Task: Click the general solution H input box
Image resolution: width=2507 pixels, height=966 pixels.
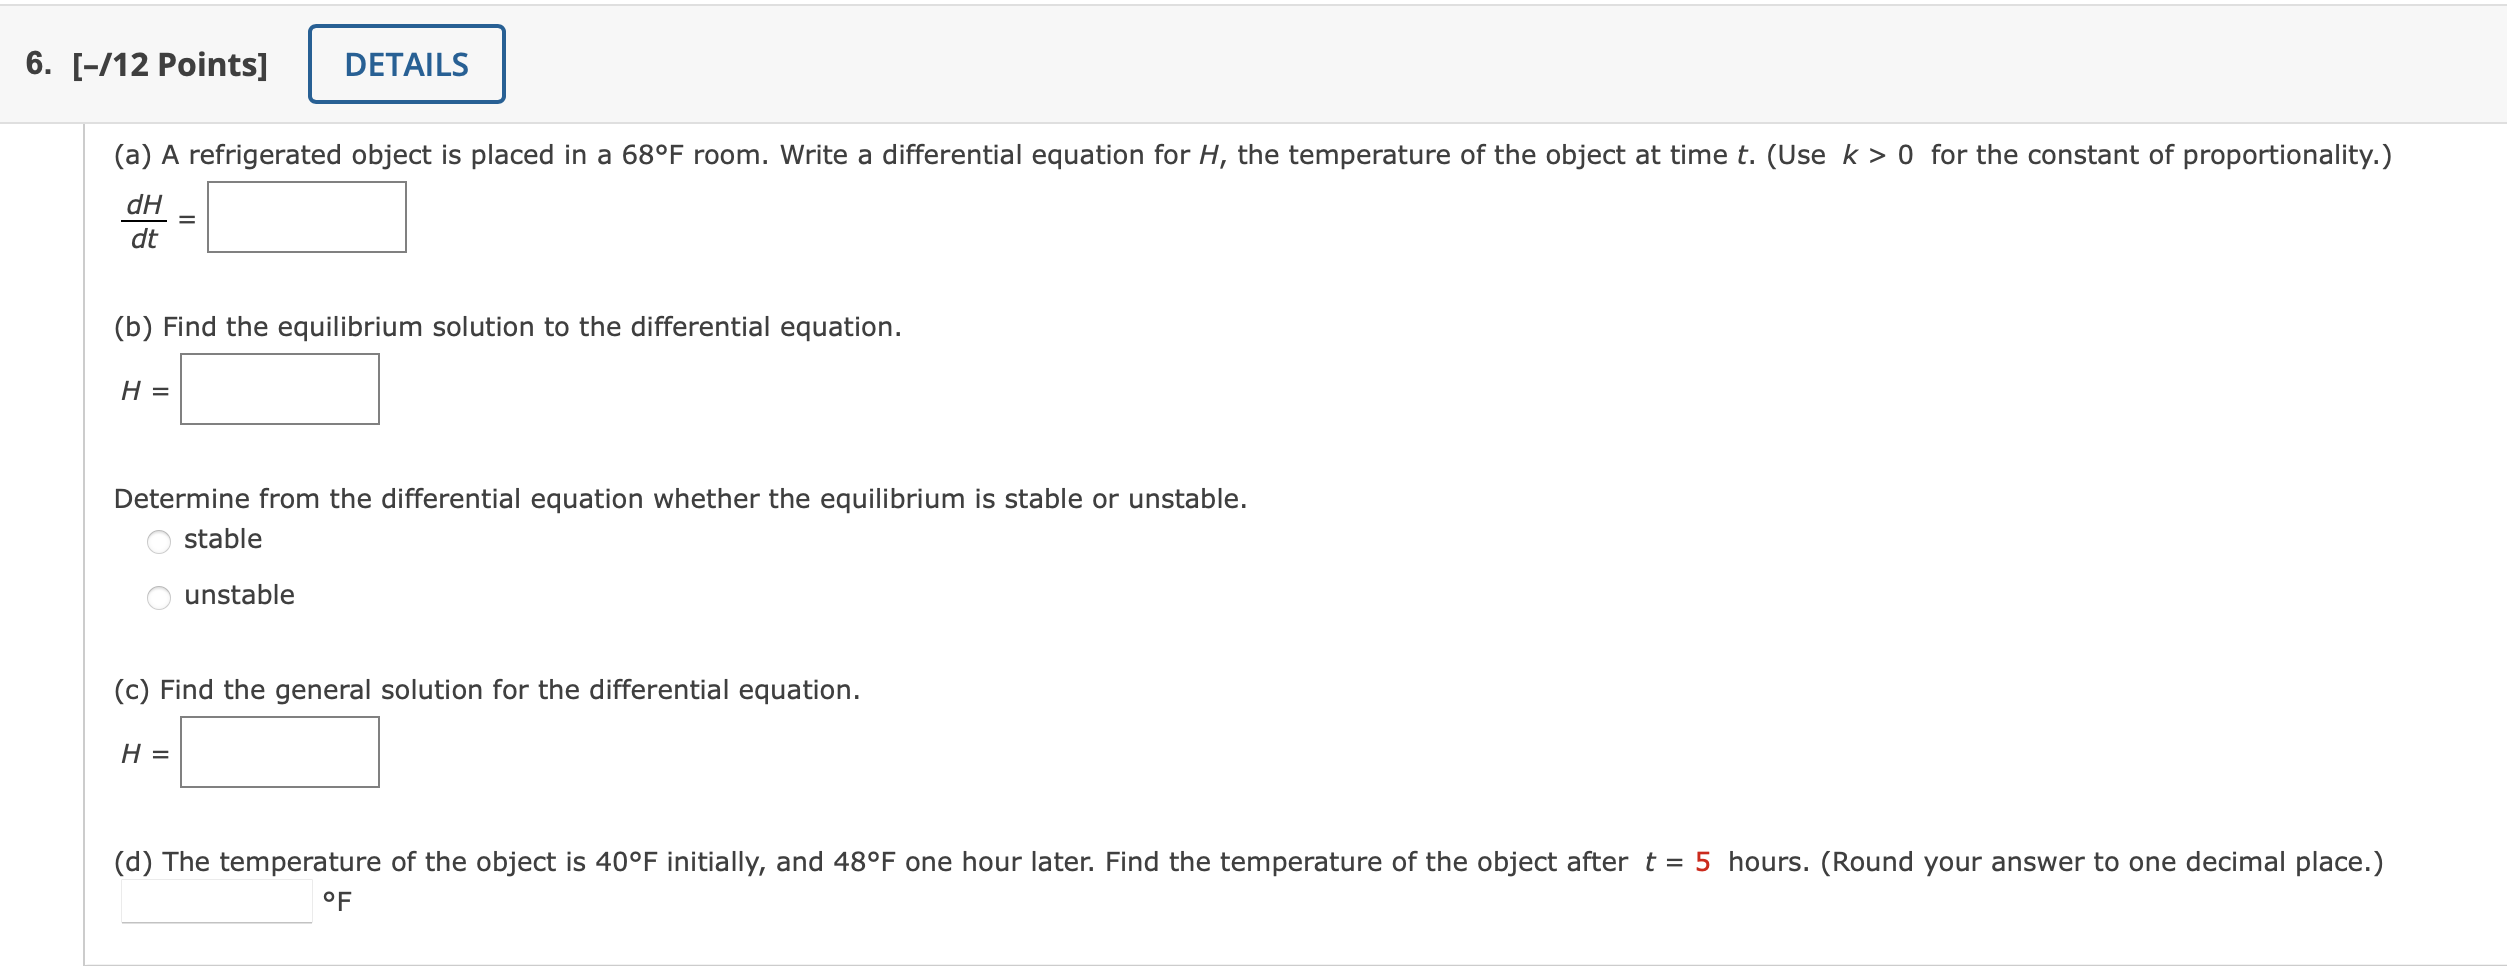Action: [x=279, y=751]
